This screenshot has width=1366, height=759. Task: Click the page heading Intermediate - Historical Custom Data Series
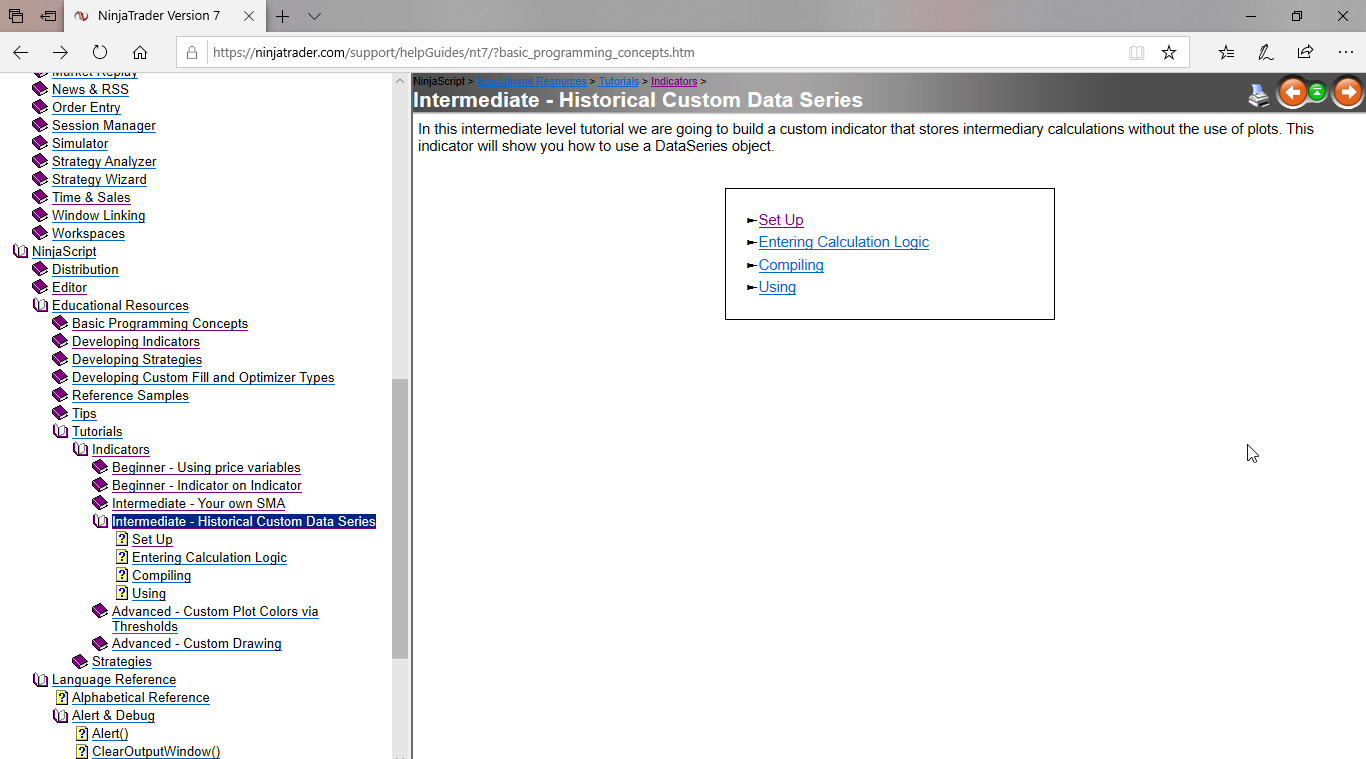point(638,100)
